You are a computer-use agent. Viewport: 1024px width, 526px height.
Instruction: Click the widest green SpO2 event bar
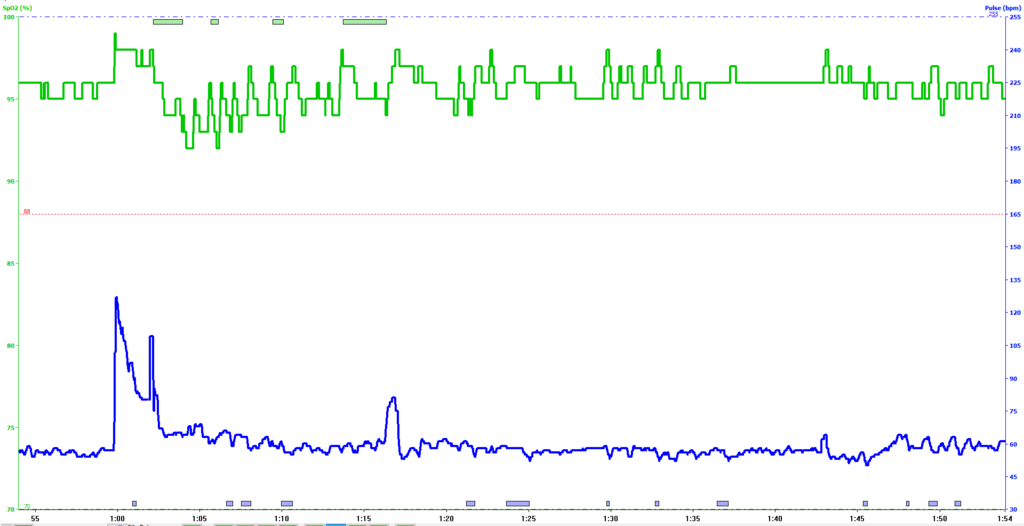(364, 21)
